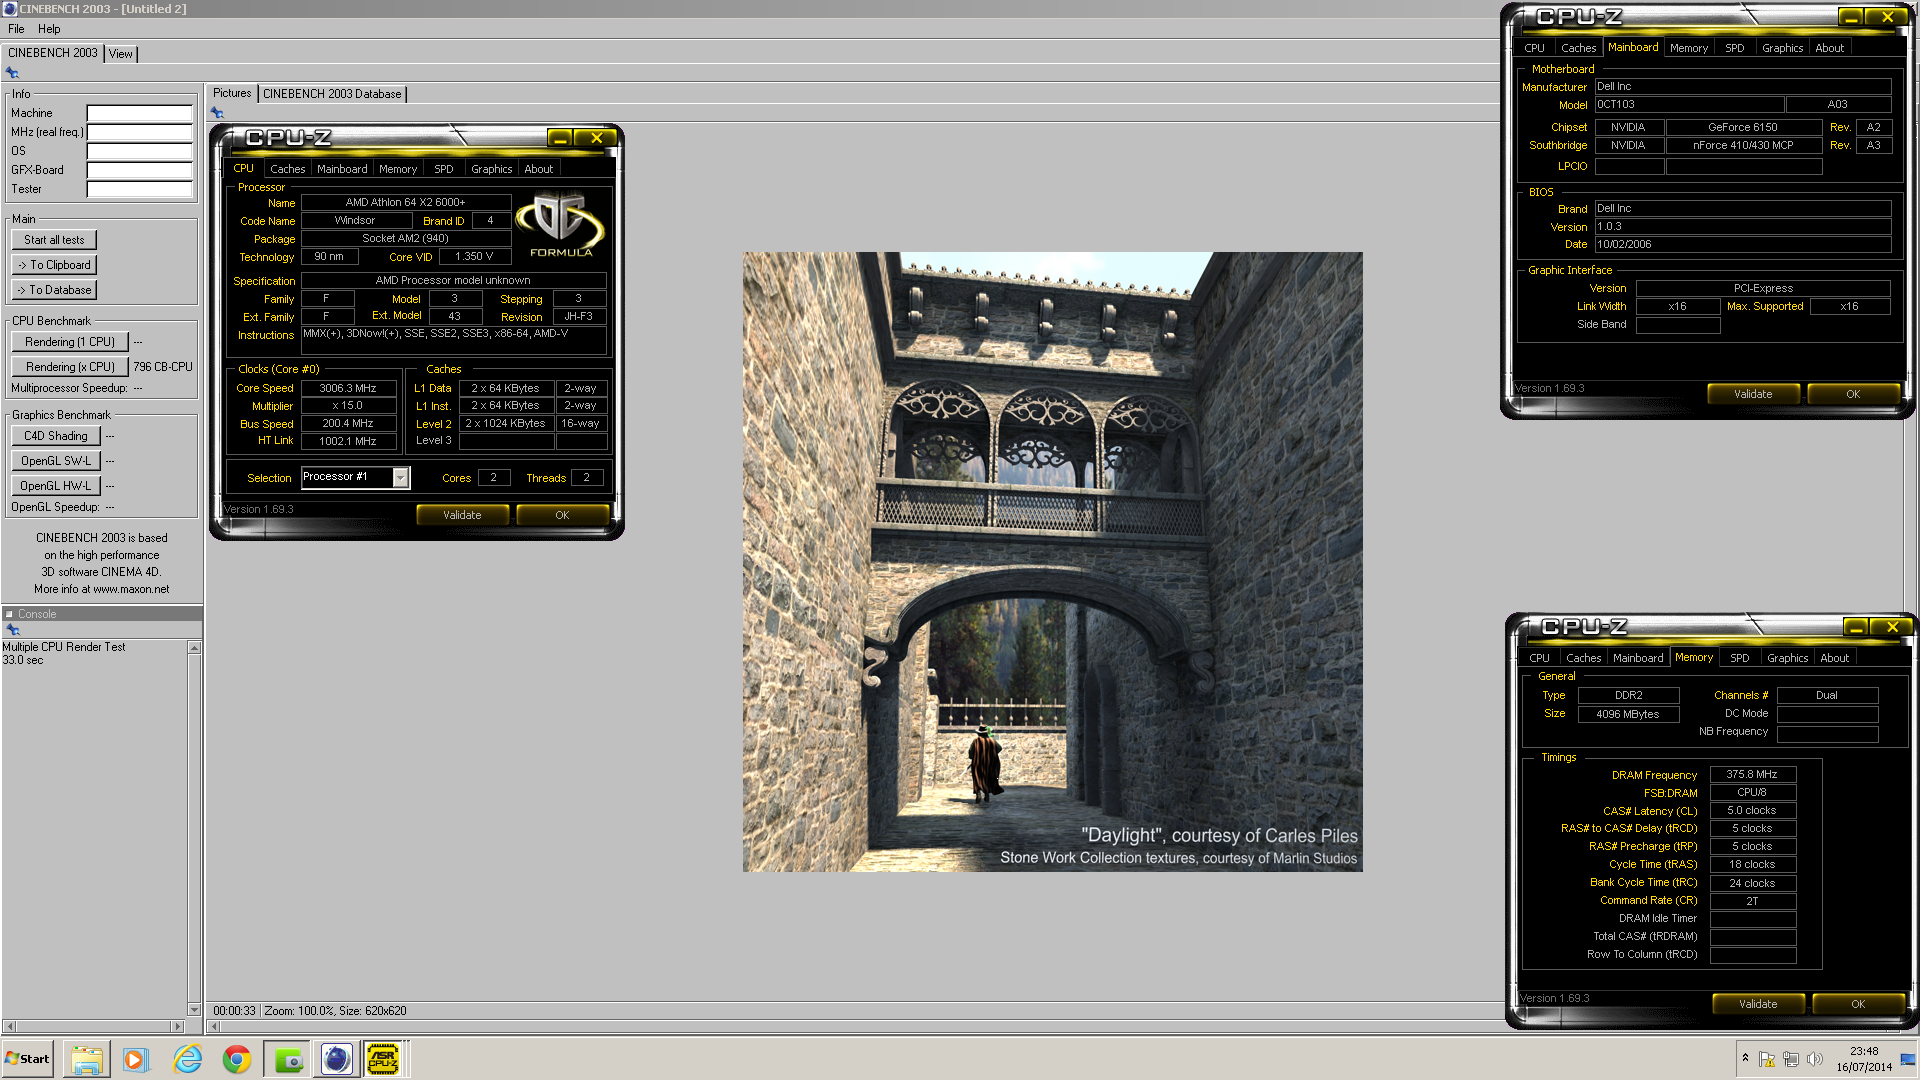Click the picture area horizontal scroll left arrow
This screenshot has height=1080, width=1920.
(213, 1026)
